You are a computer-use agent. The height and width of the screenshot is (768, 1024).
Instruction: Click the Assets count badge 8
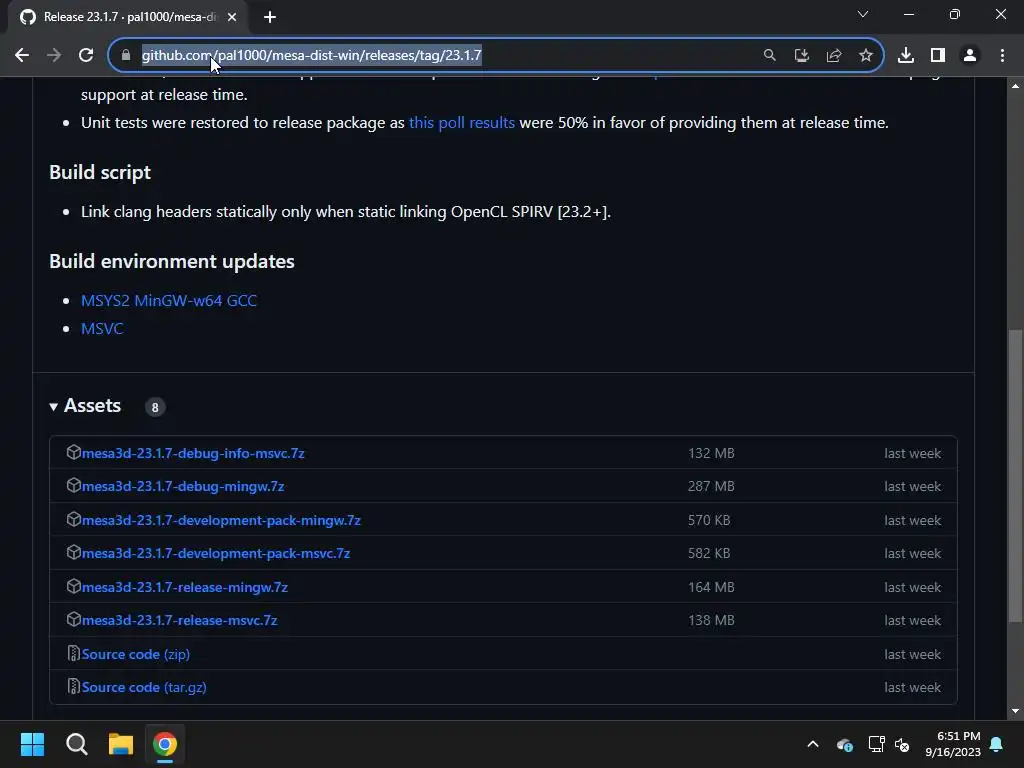point(155,408)
